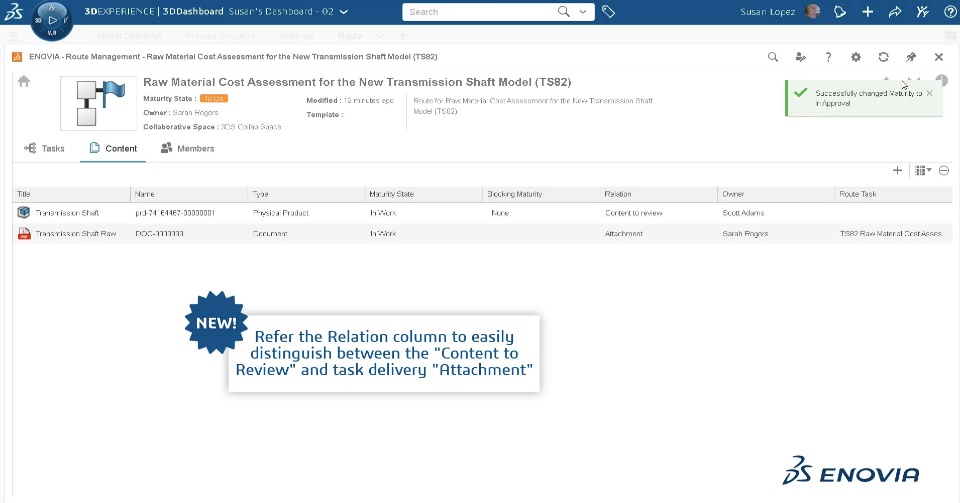The height and width of the screenshot is (503, 960).
Task: Click the route title heading
Action: (357, 82)
